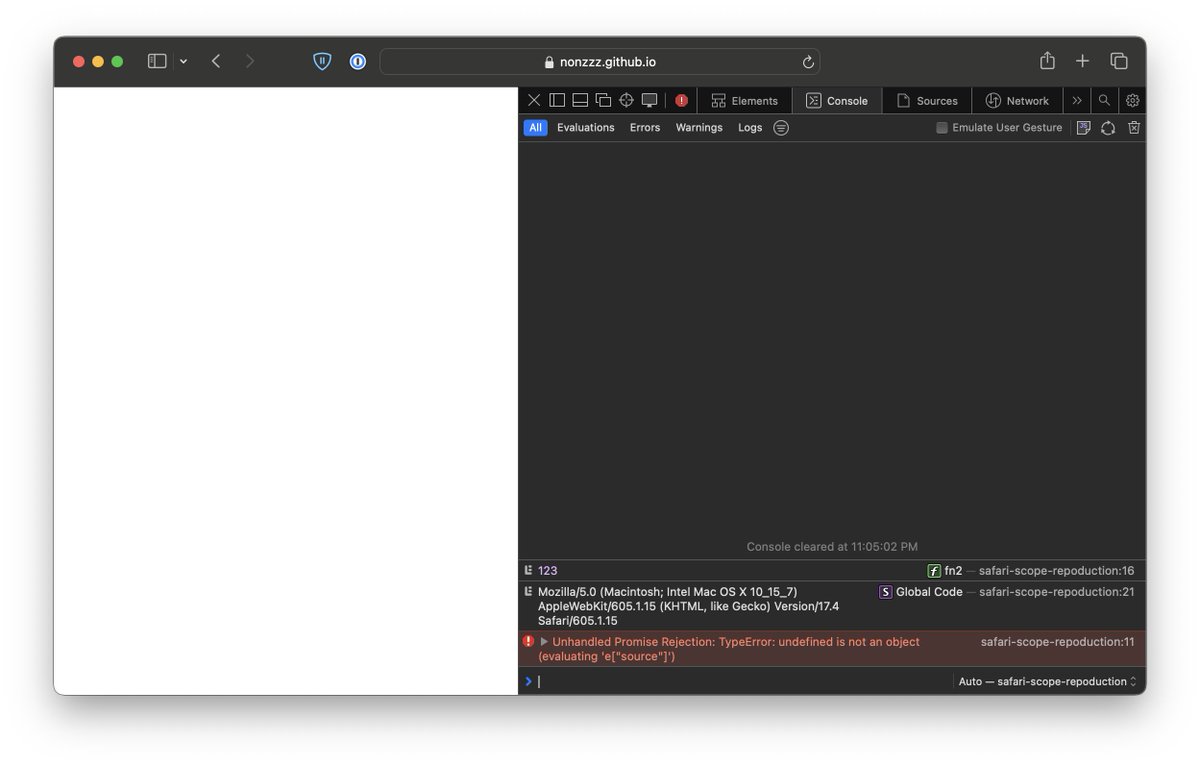Open Web Inspector settings gear
Image resolution: width=1200 pixels, height=766 pixels.
[1132, 100]
